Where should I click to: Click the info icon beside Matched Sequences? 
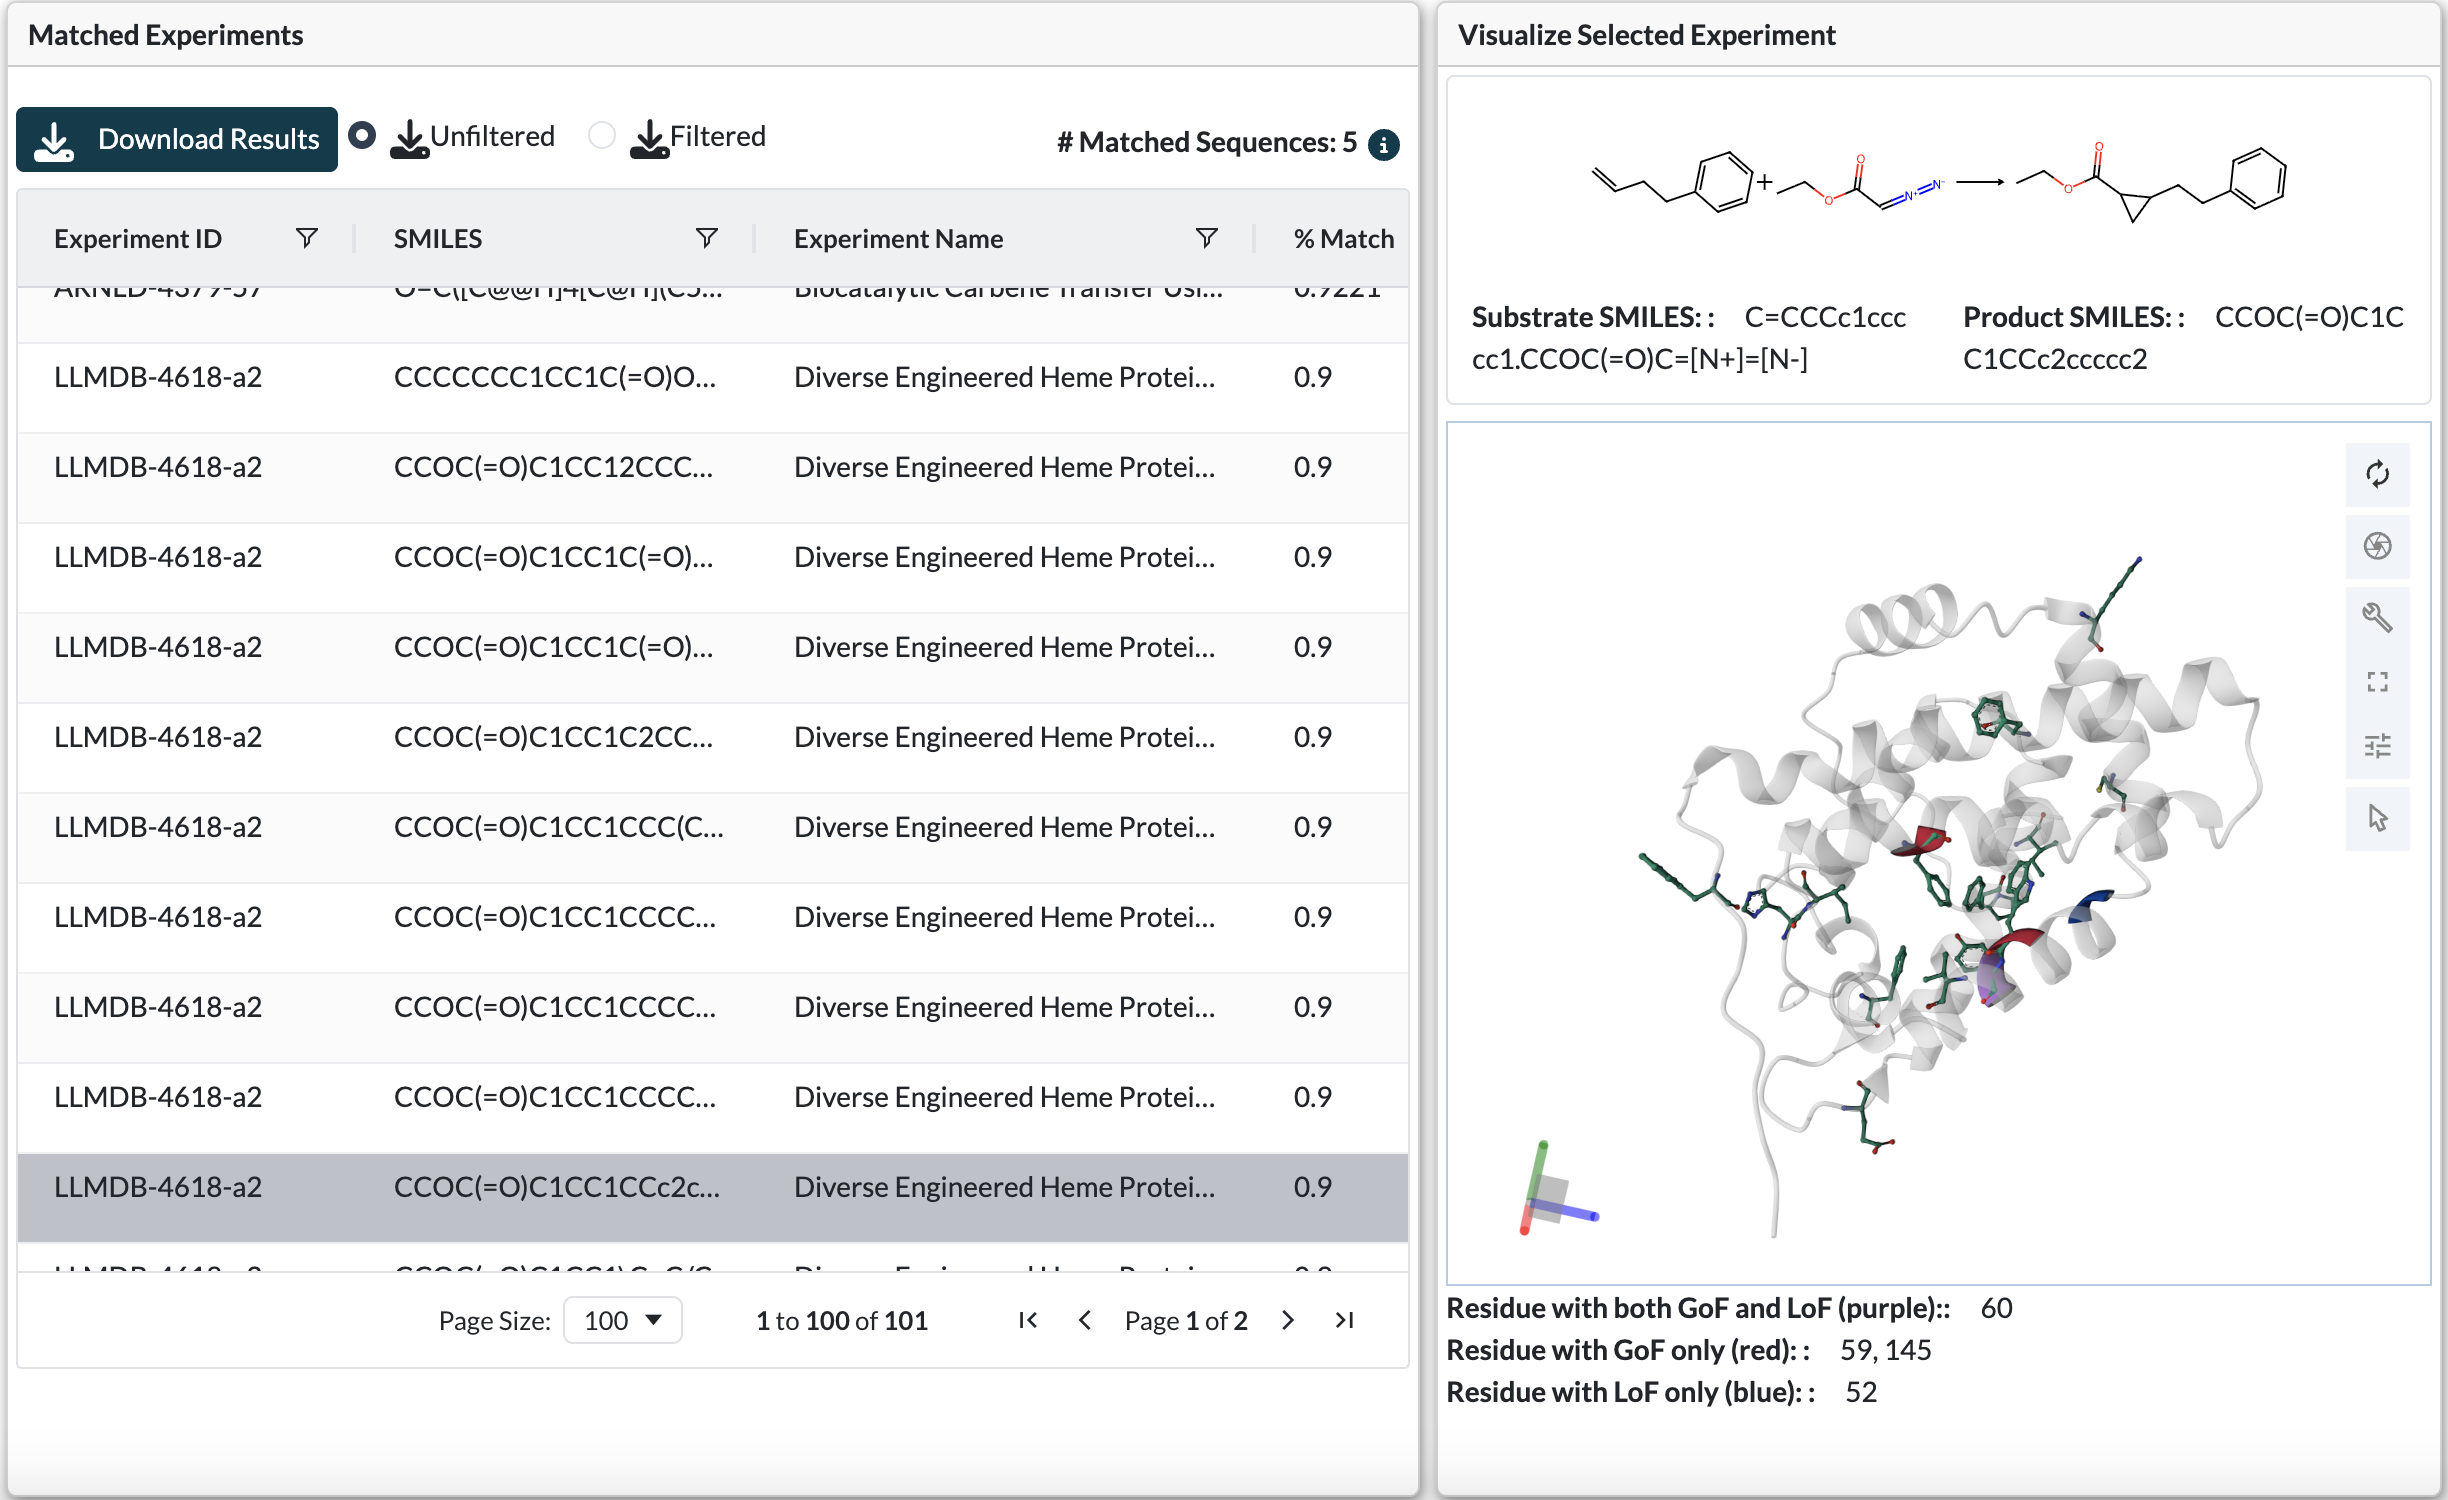(x=1383, y=145)
